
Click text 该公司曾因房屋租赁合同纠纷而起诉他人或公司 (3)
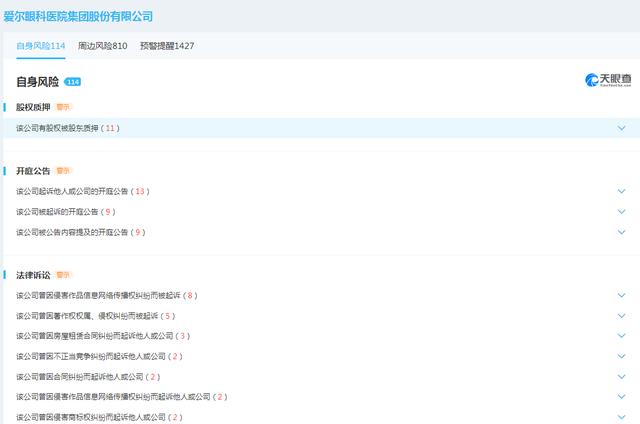103,336
